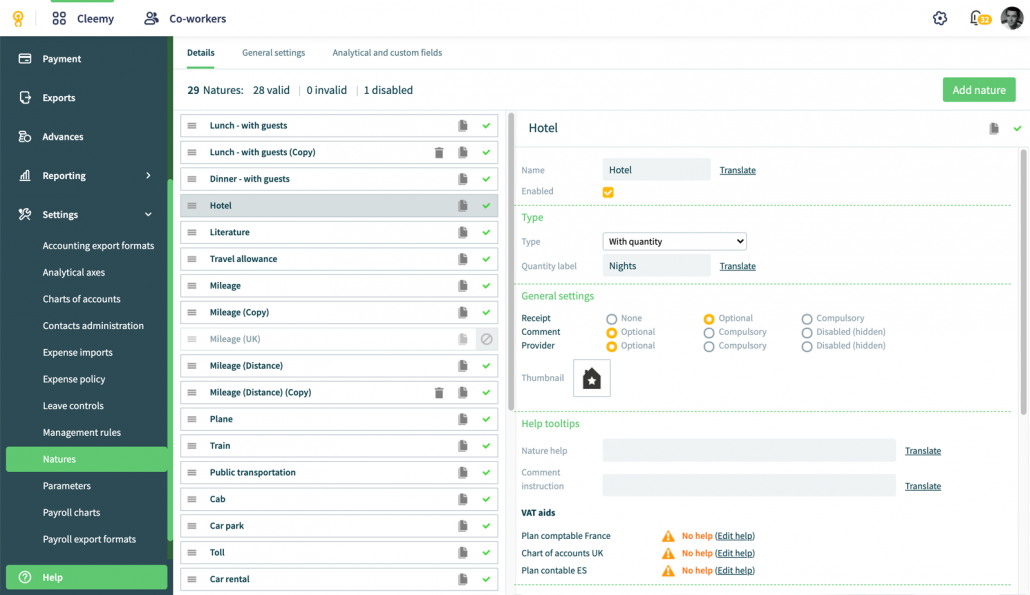
Task: Duplicate the Plane nature
Action: pos(463,419)
